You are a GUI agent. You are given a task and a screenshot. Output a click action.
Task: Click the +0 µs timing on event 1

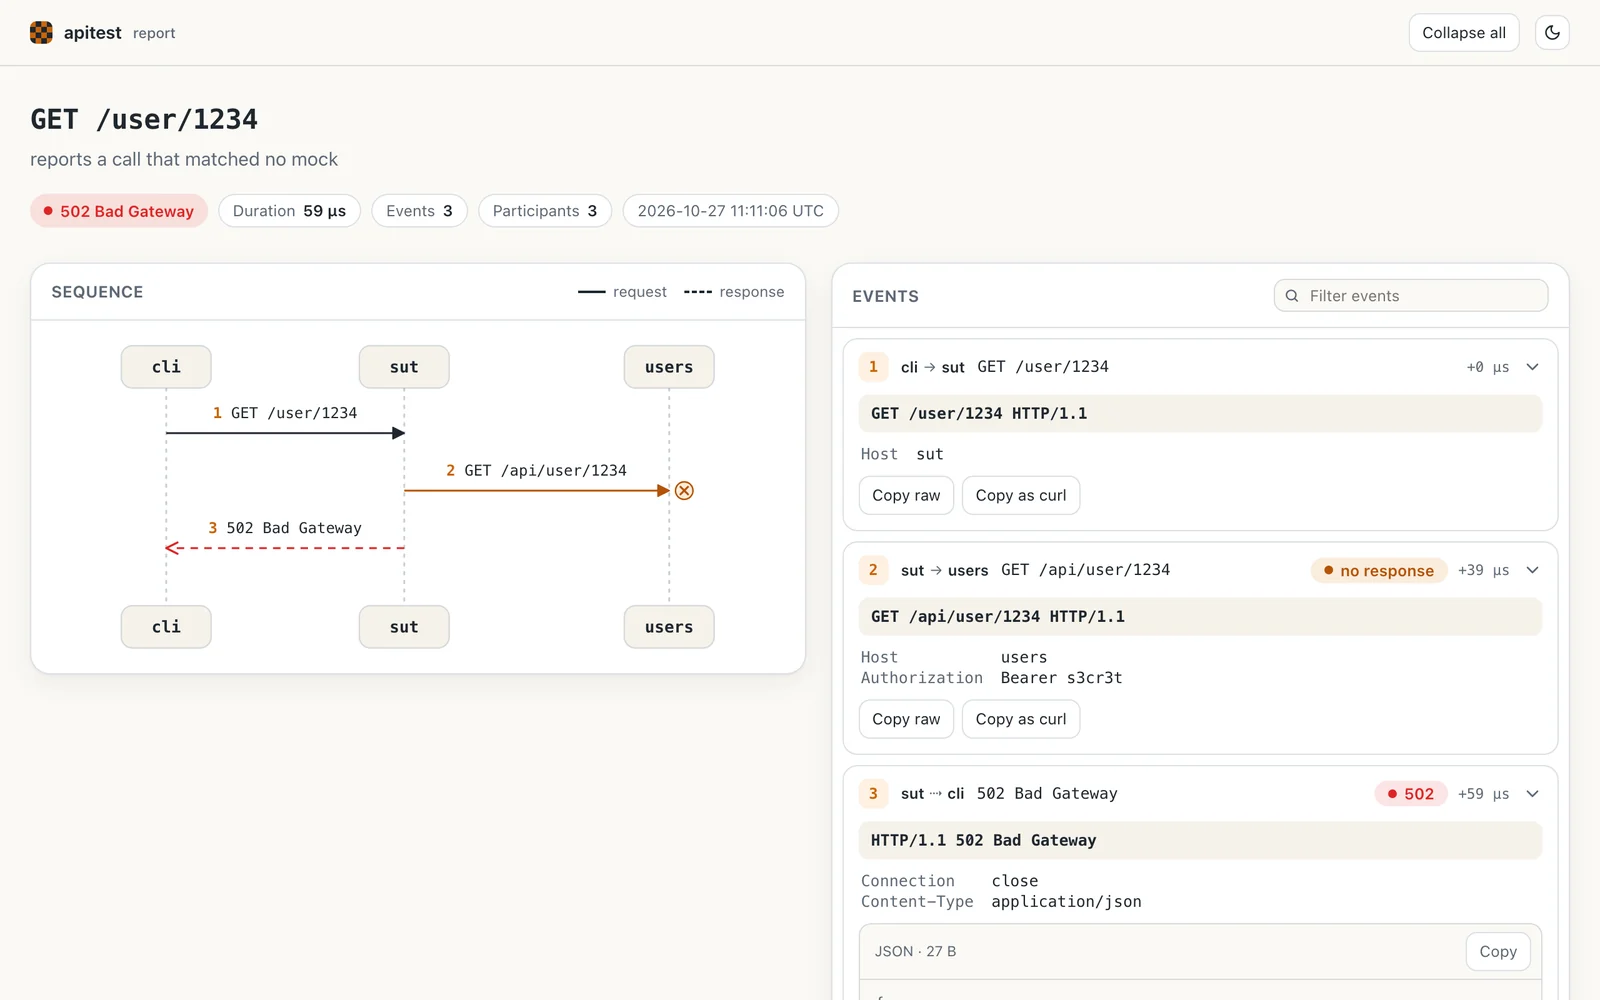(1487, 367)
